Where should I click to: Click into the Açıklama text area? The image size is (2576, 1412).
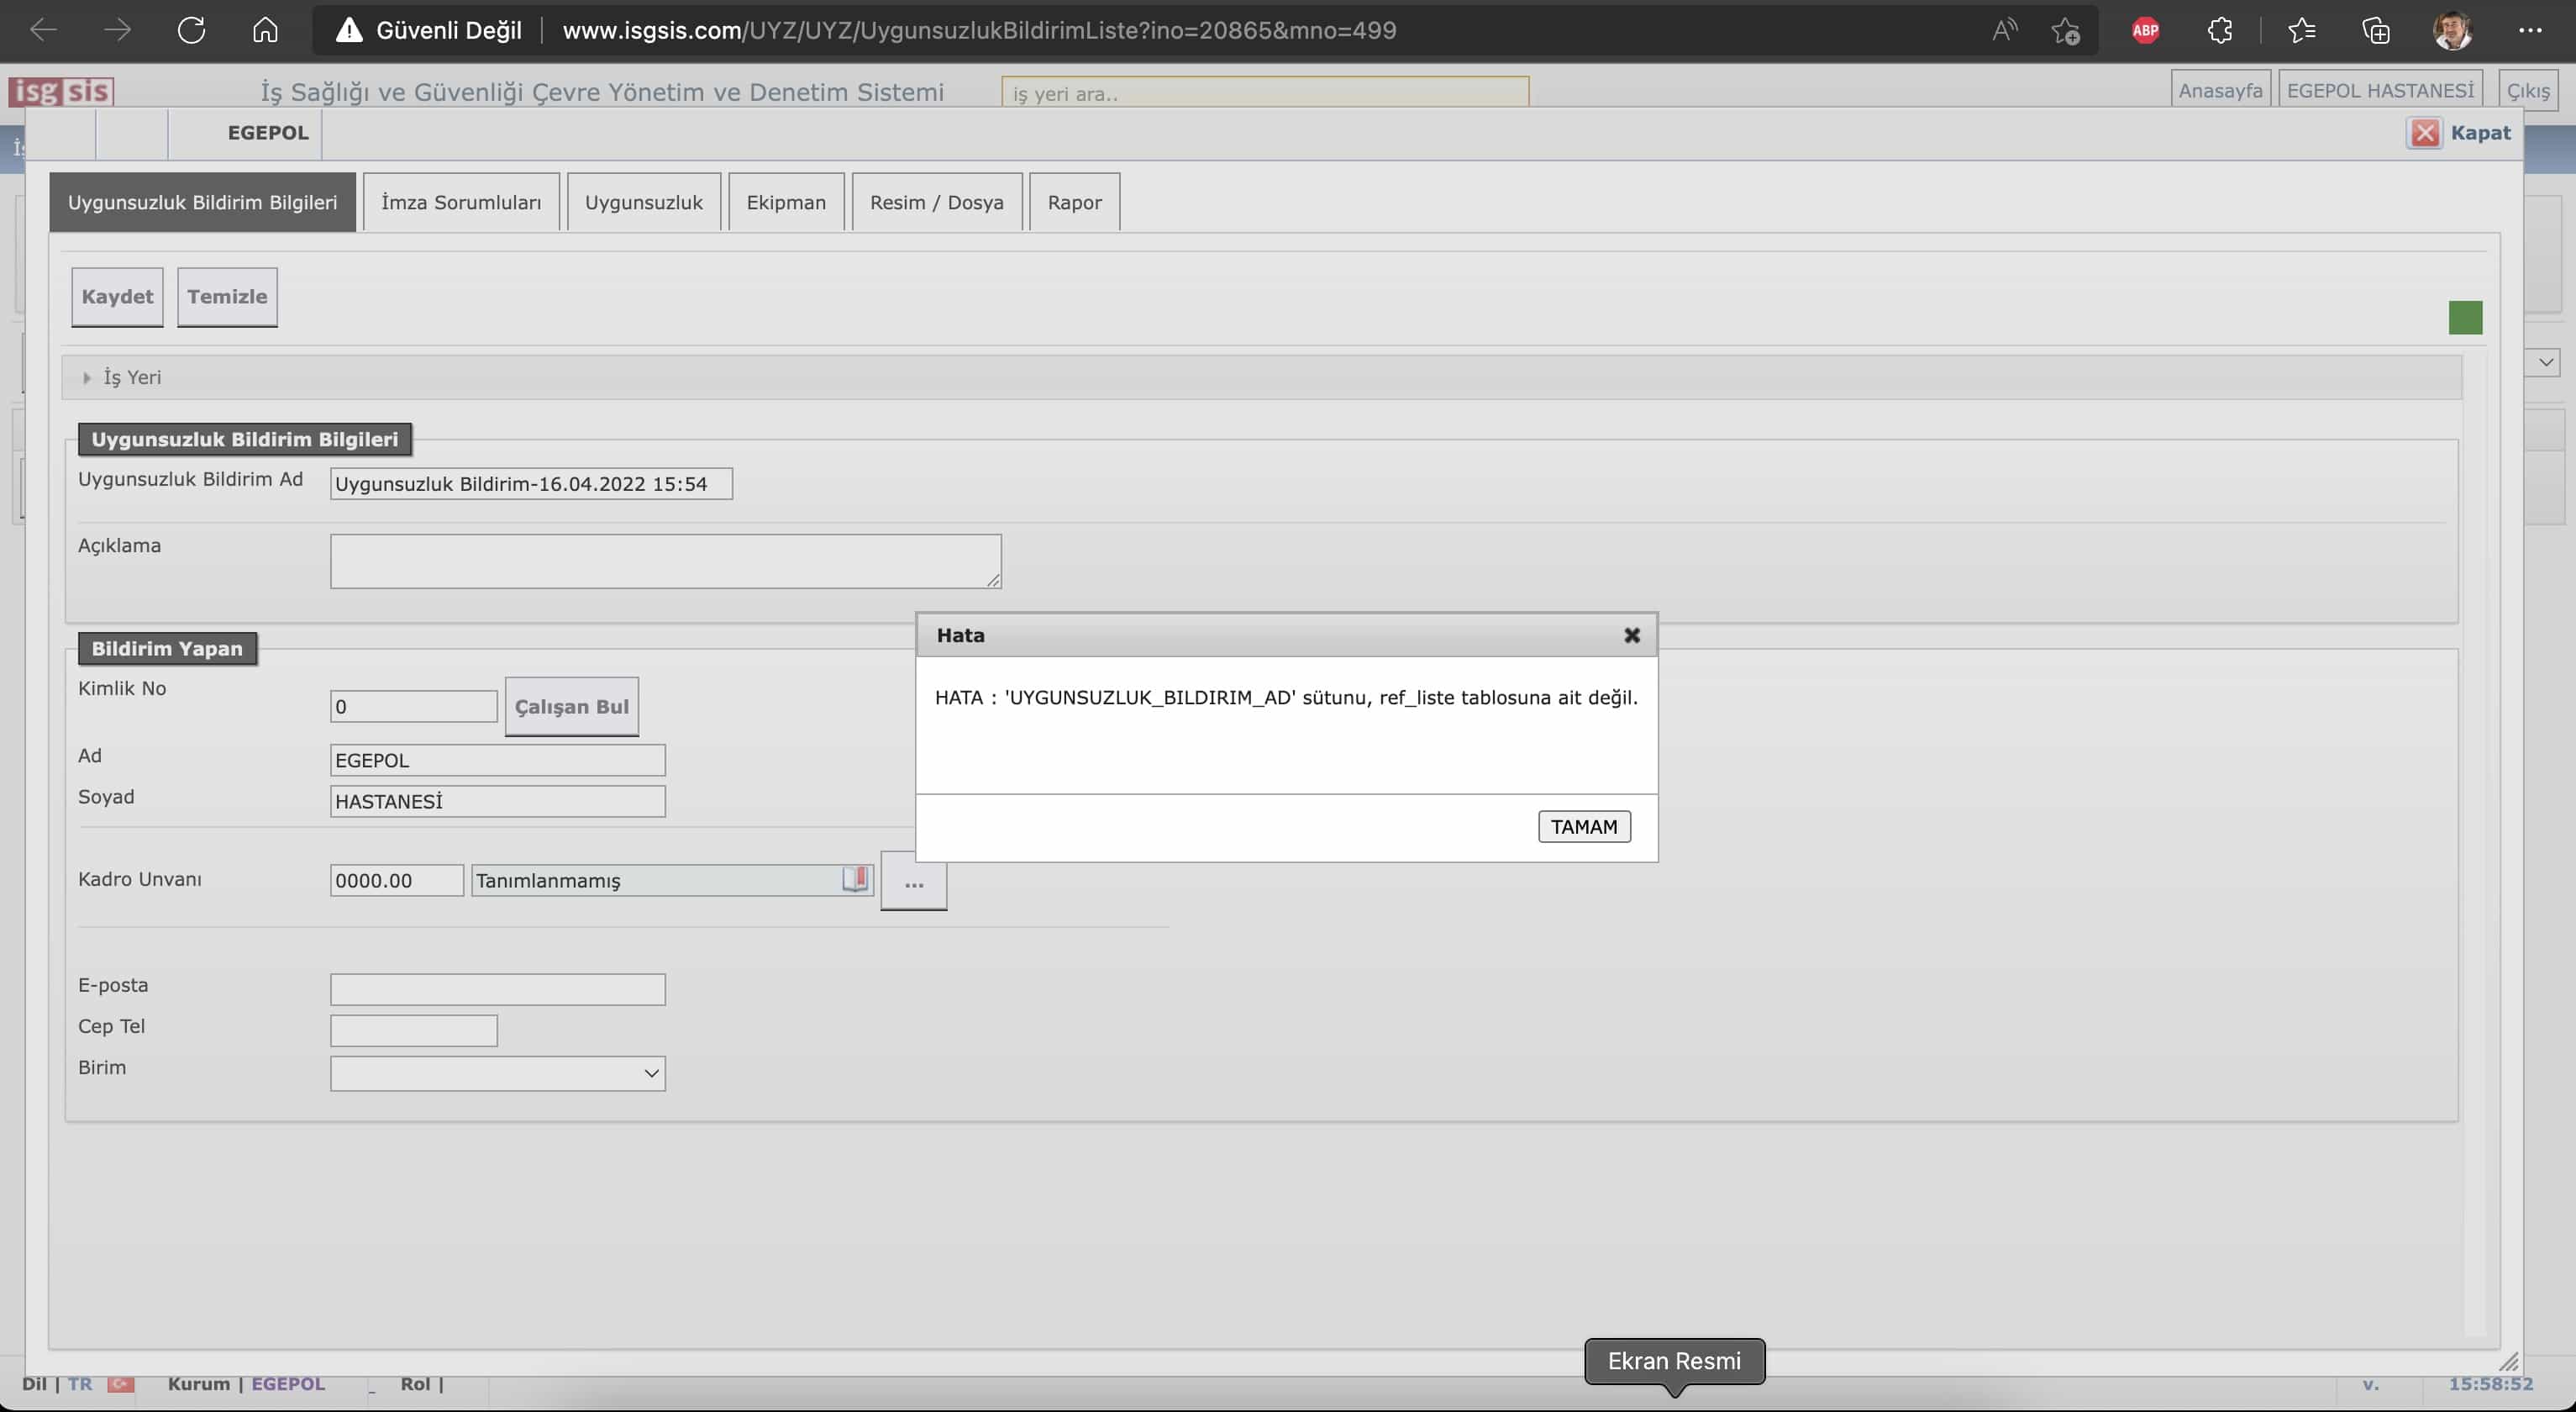click(x=665, y=561)
